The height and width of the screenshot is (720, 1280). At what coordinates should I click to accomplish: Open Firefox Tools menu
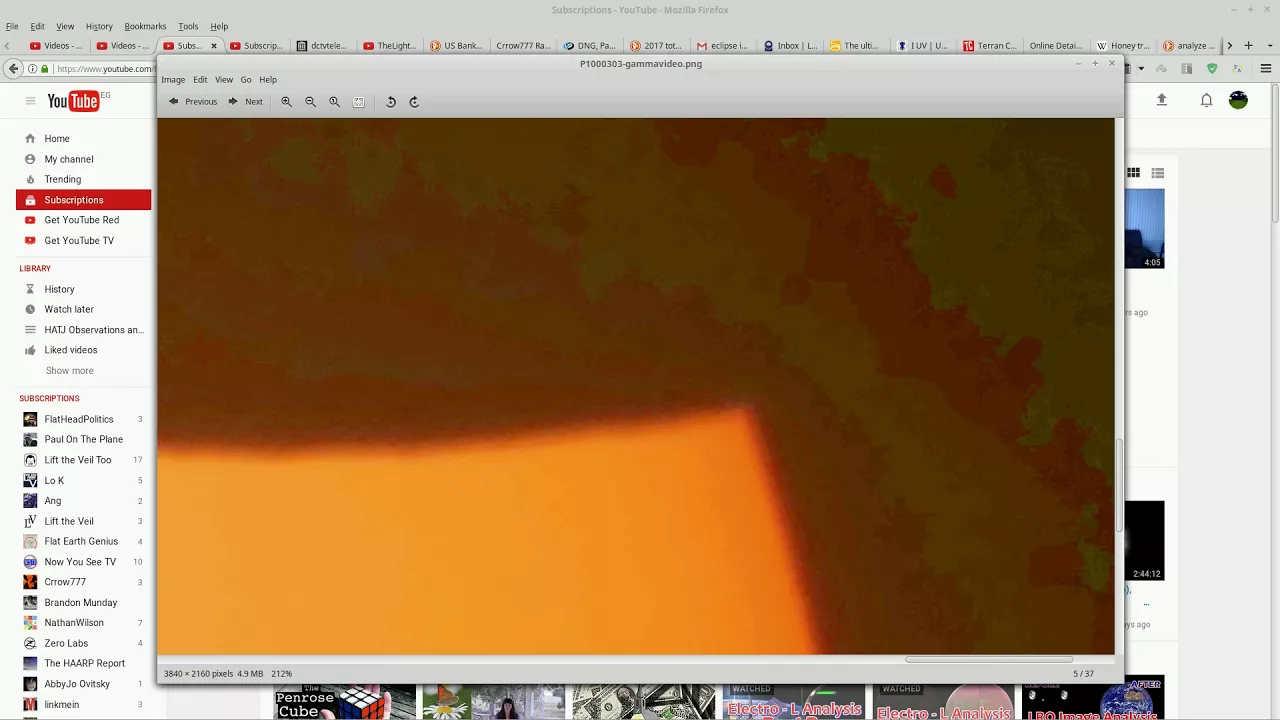point(188,26)
